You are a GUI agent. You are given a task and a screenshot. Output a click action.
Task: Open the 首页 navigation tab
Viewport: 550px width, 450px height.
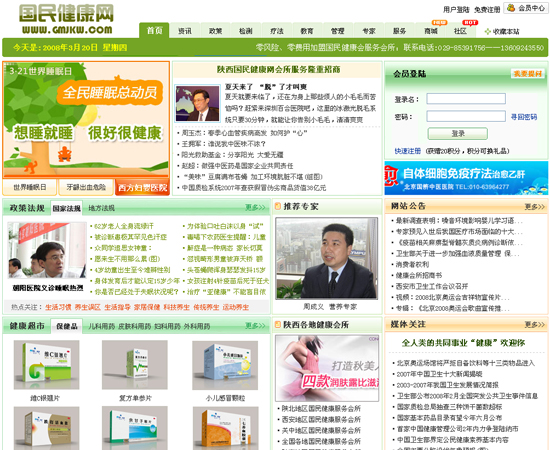coord(154,31)
